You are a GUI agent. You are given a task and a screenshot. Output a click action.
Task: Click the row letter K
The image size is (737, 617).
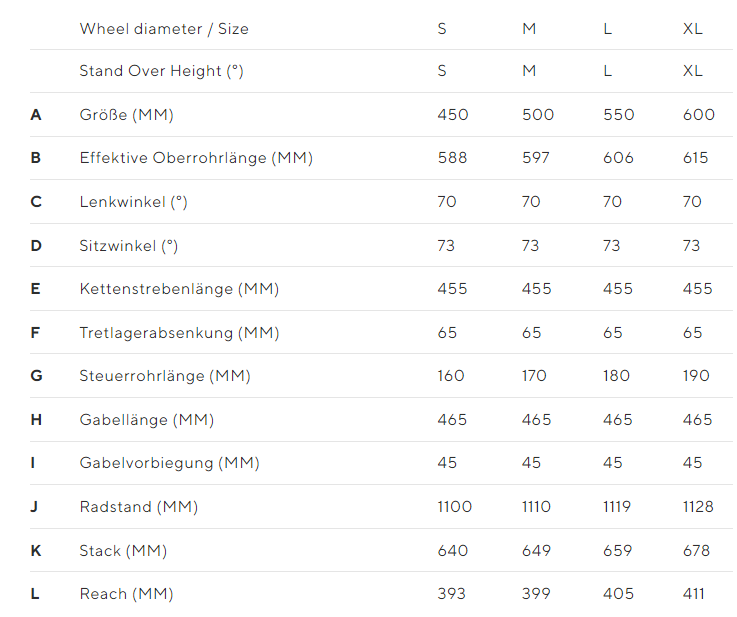coord(36,551)
